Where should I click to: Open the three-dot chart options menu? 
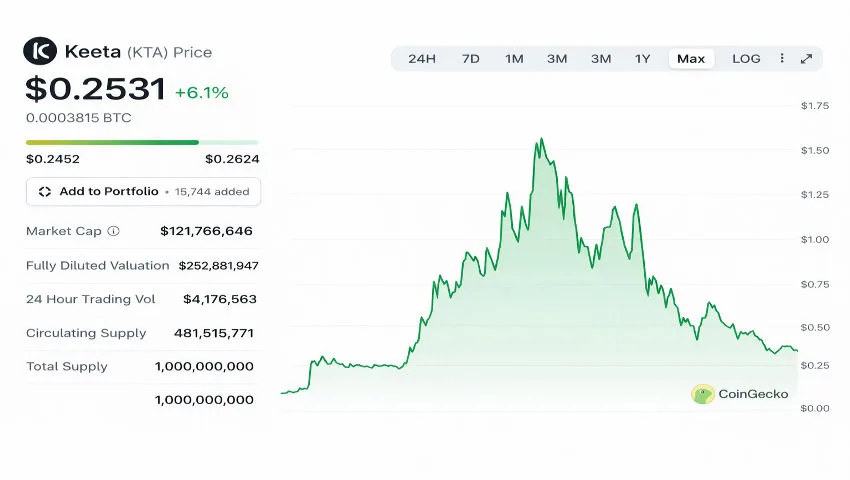click(x=782, y=59)
